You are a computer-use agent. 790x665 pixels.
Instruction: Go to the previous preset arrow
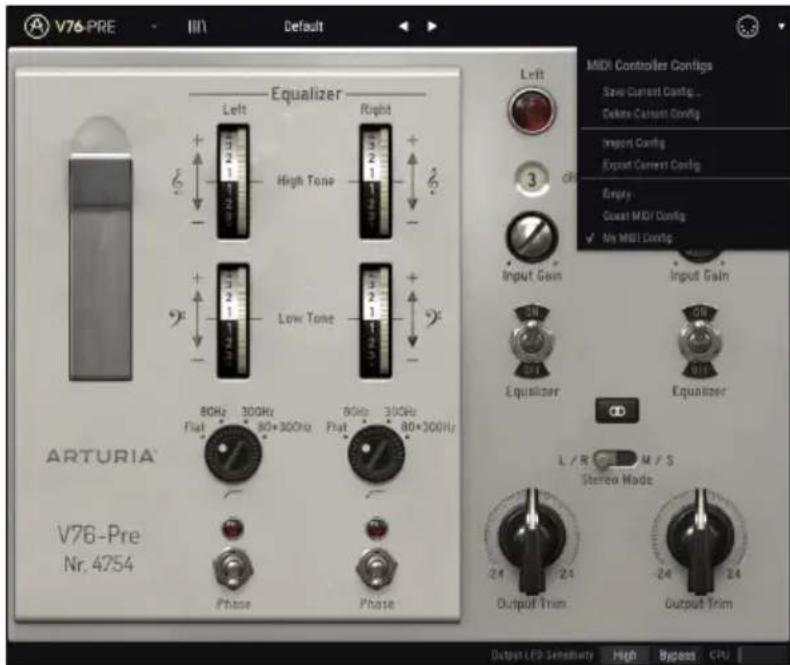(x=404, y=26)
